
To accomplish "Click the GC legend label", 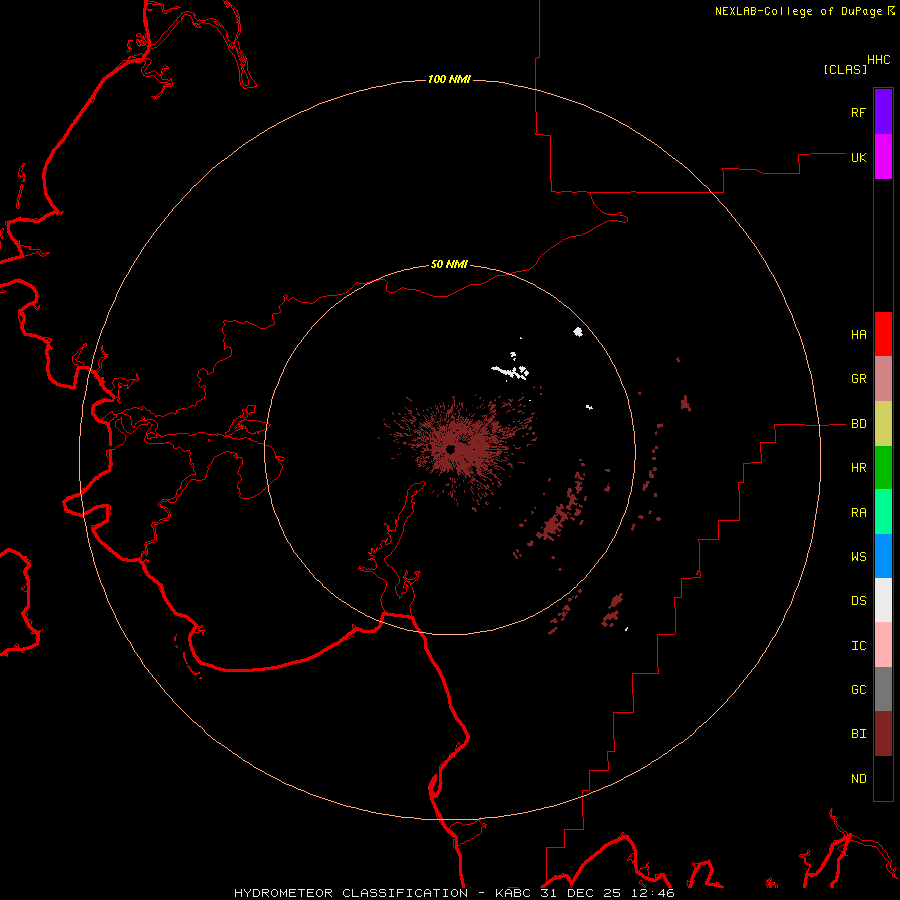I will (x=858, y=690).
